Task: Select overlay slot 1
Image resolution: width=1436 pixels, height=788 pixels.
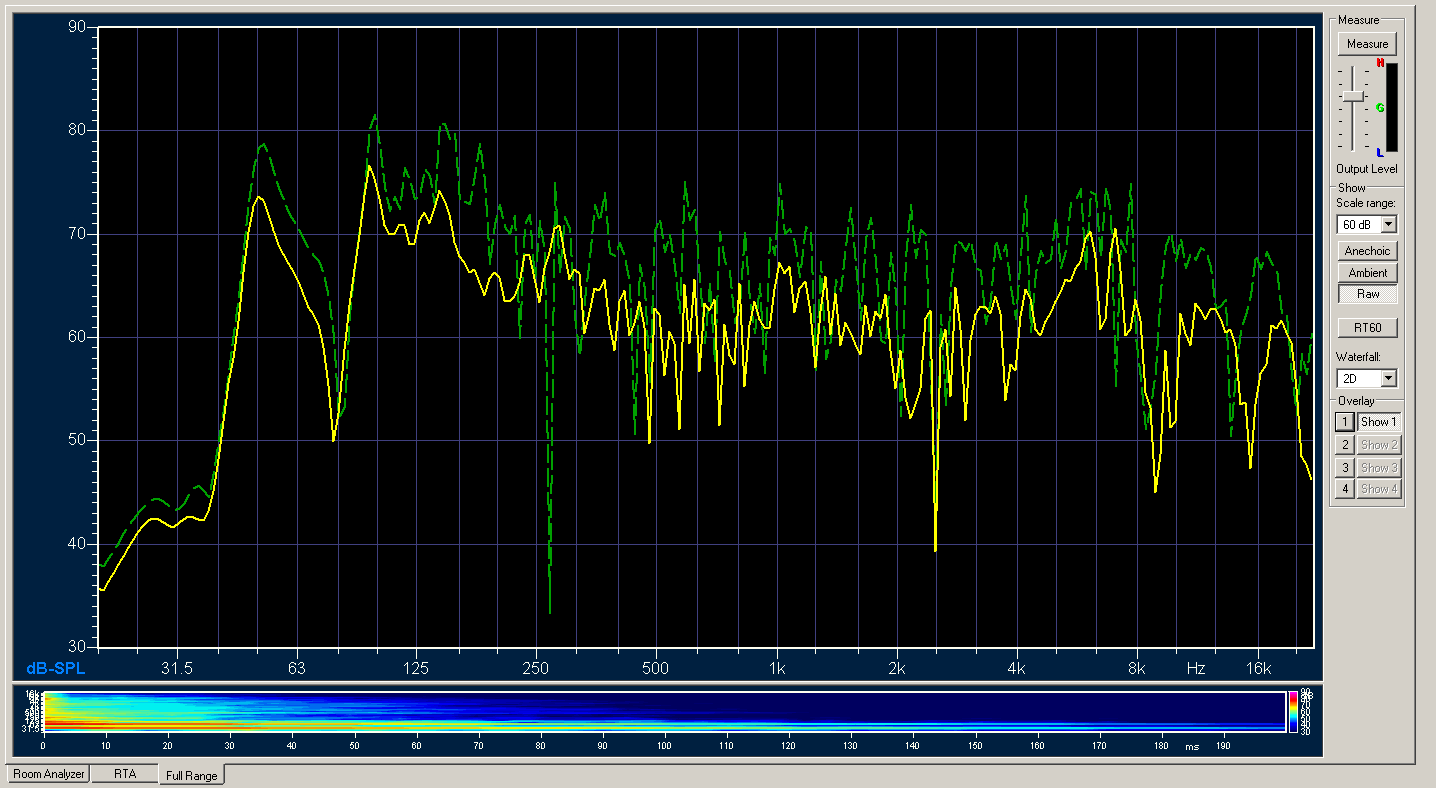Action: coord(1345,422)
